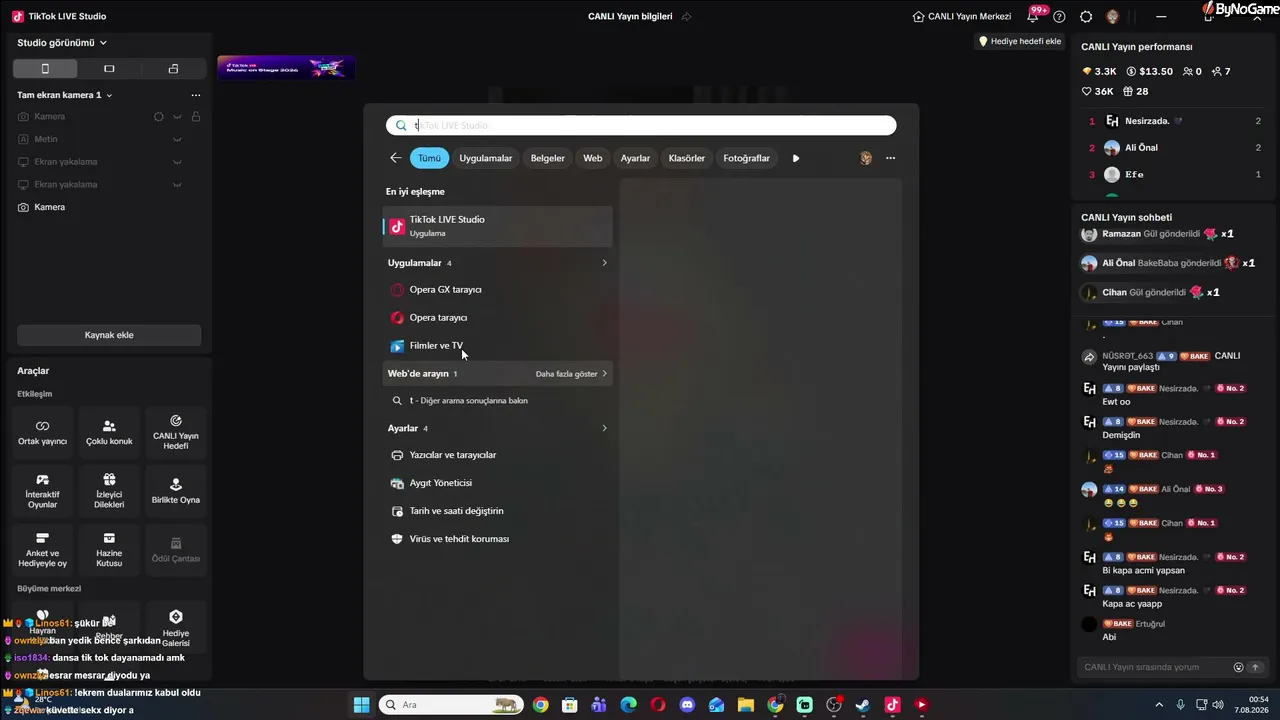Open the notifications bell with 99+ badge
The image size is (1280, 720).
pos(1033,16)
